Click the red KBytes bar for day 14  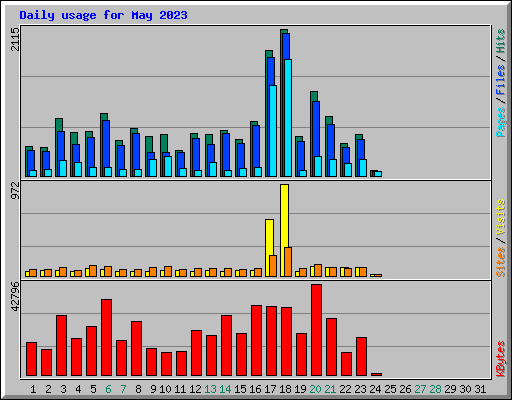click(x=226, y=345)
